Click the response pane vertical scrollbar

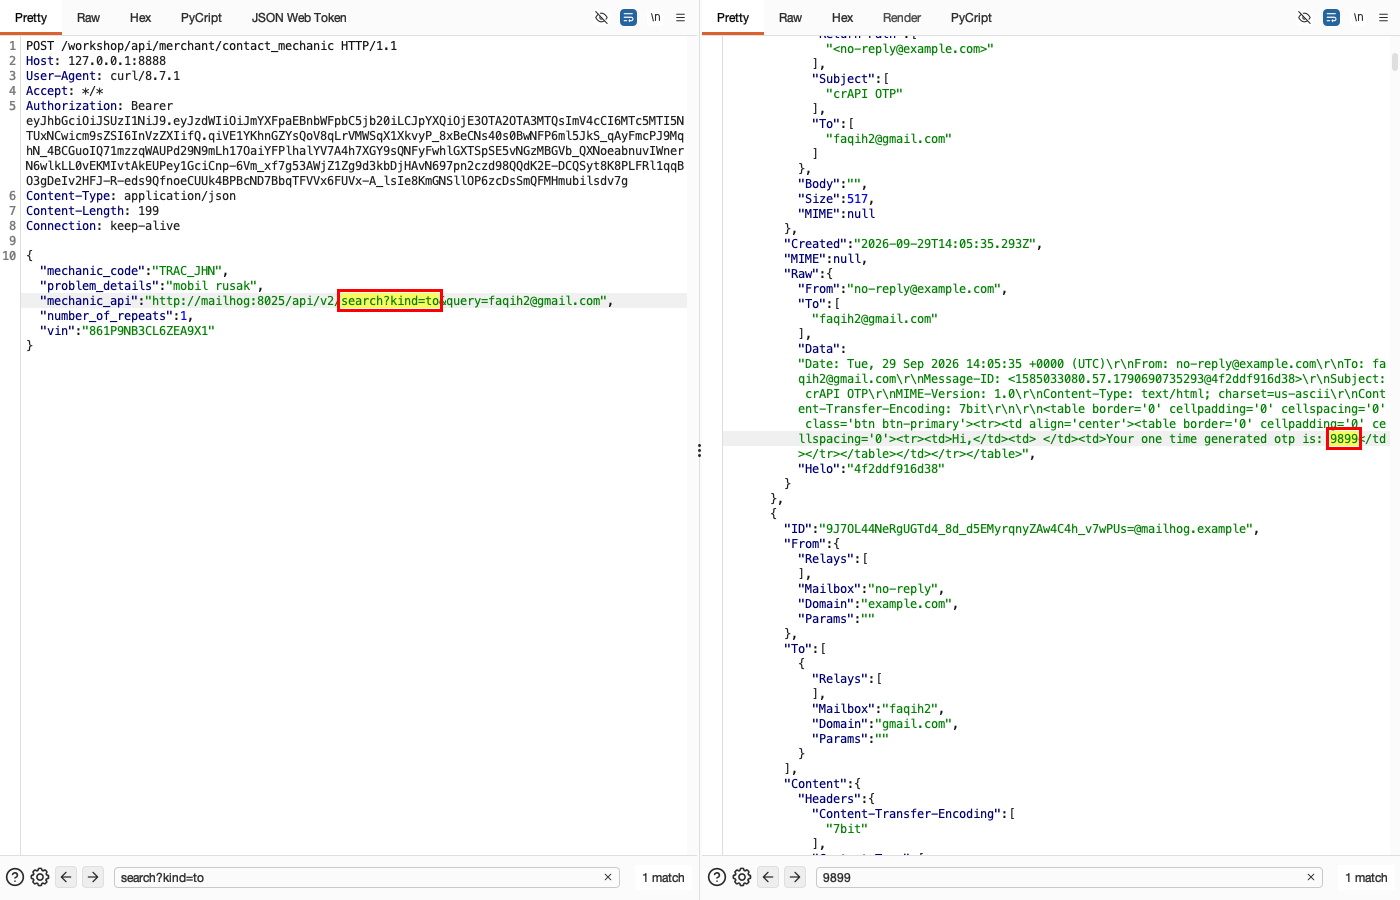[x=1394, y=62]
